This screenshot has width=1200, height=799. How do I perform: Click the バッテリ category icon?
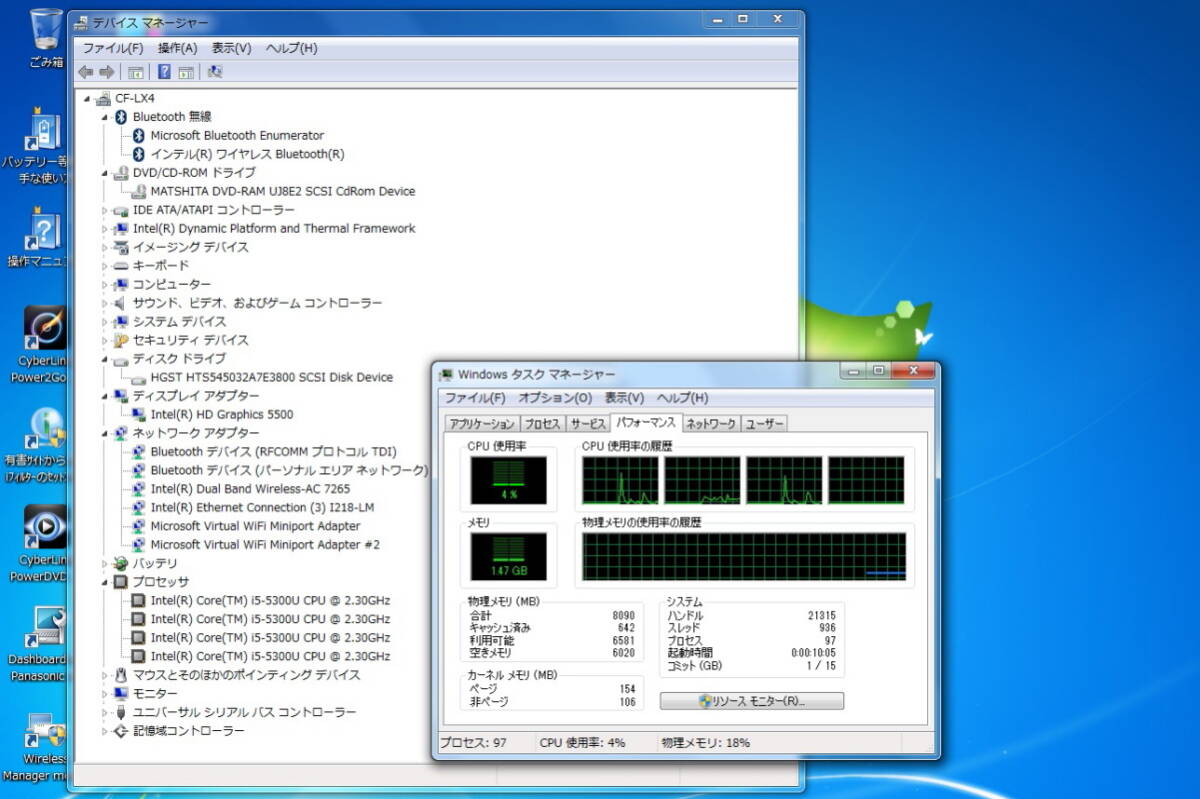[x=121, y=563]
